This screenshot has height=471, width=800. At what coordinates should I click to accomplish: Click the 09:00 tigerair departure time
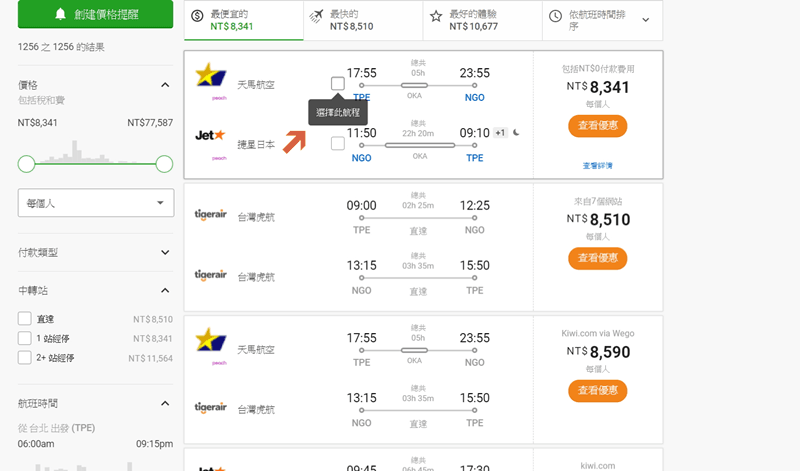coord(361,206)
